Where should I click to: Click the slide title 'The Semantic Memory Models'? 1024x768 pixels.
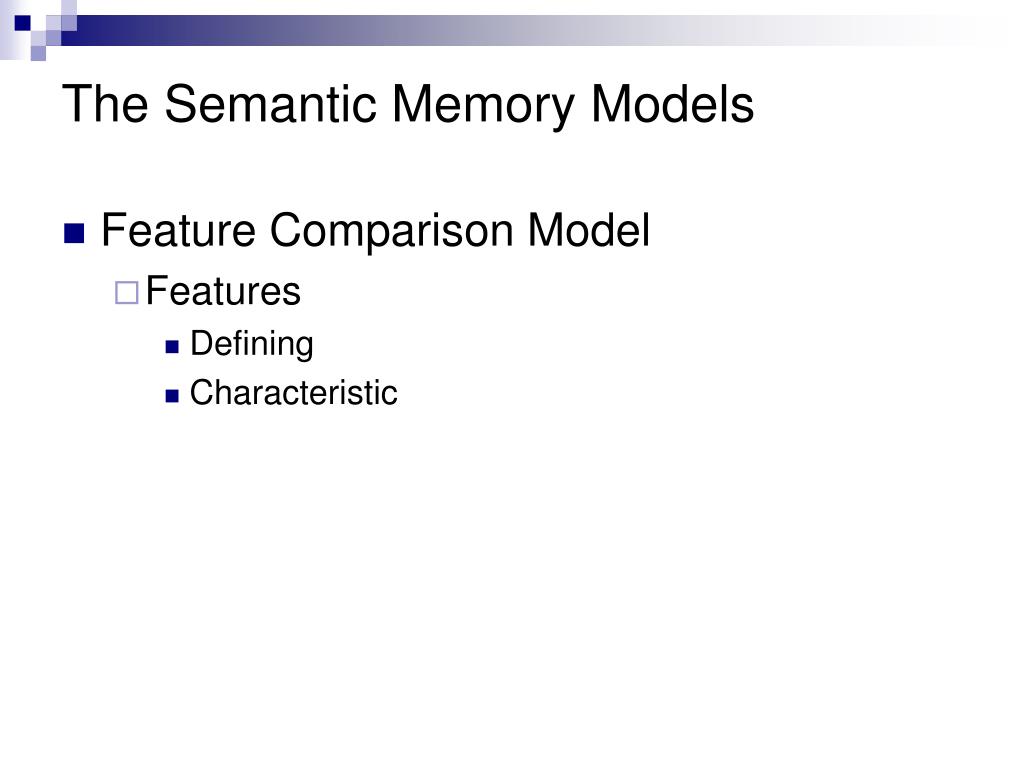pyautogui.click(x=408, y=104)
